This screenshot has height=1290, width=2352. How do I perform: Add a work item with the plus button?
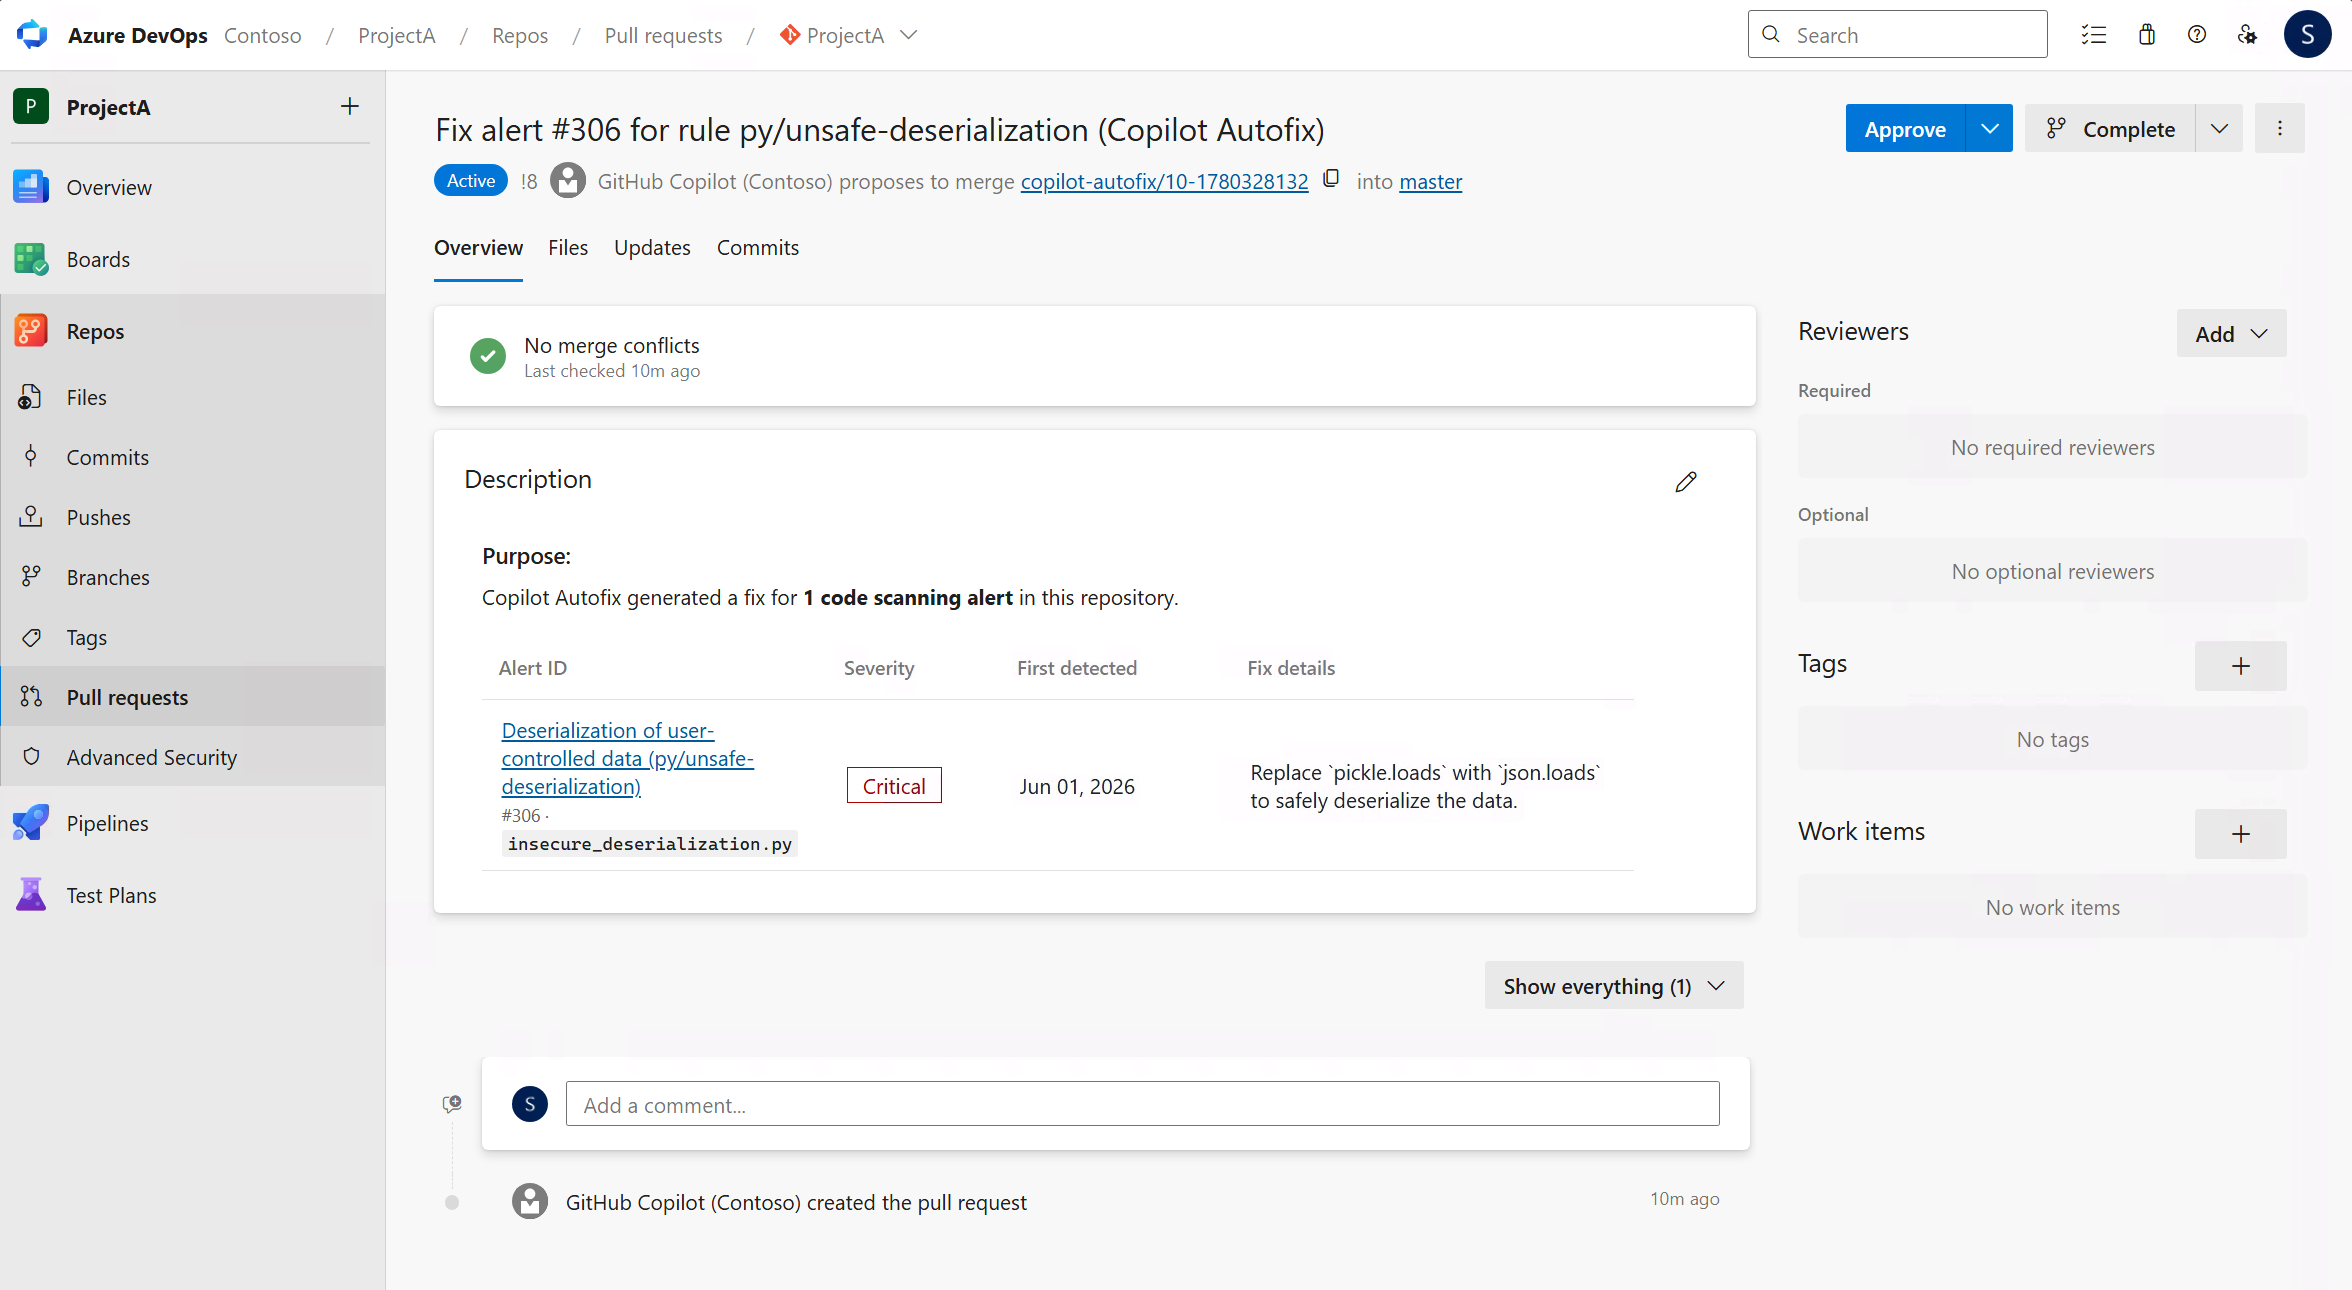point(2241,834)
